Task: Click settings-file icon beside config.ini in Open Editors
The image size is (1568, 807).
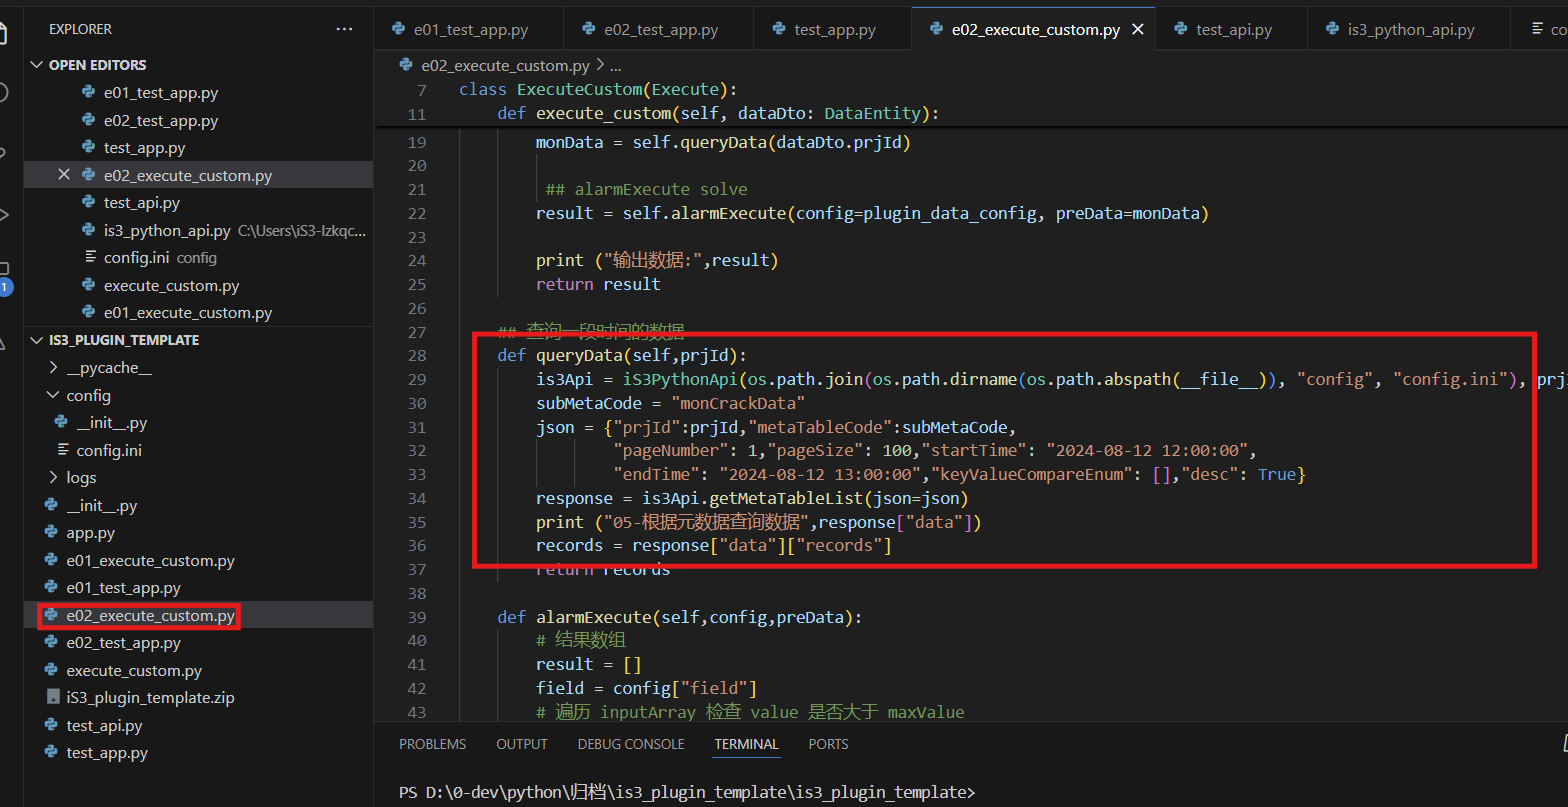Action: coord(92,257)
